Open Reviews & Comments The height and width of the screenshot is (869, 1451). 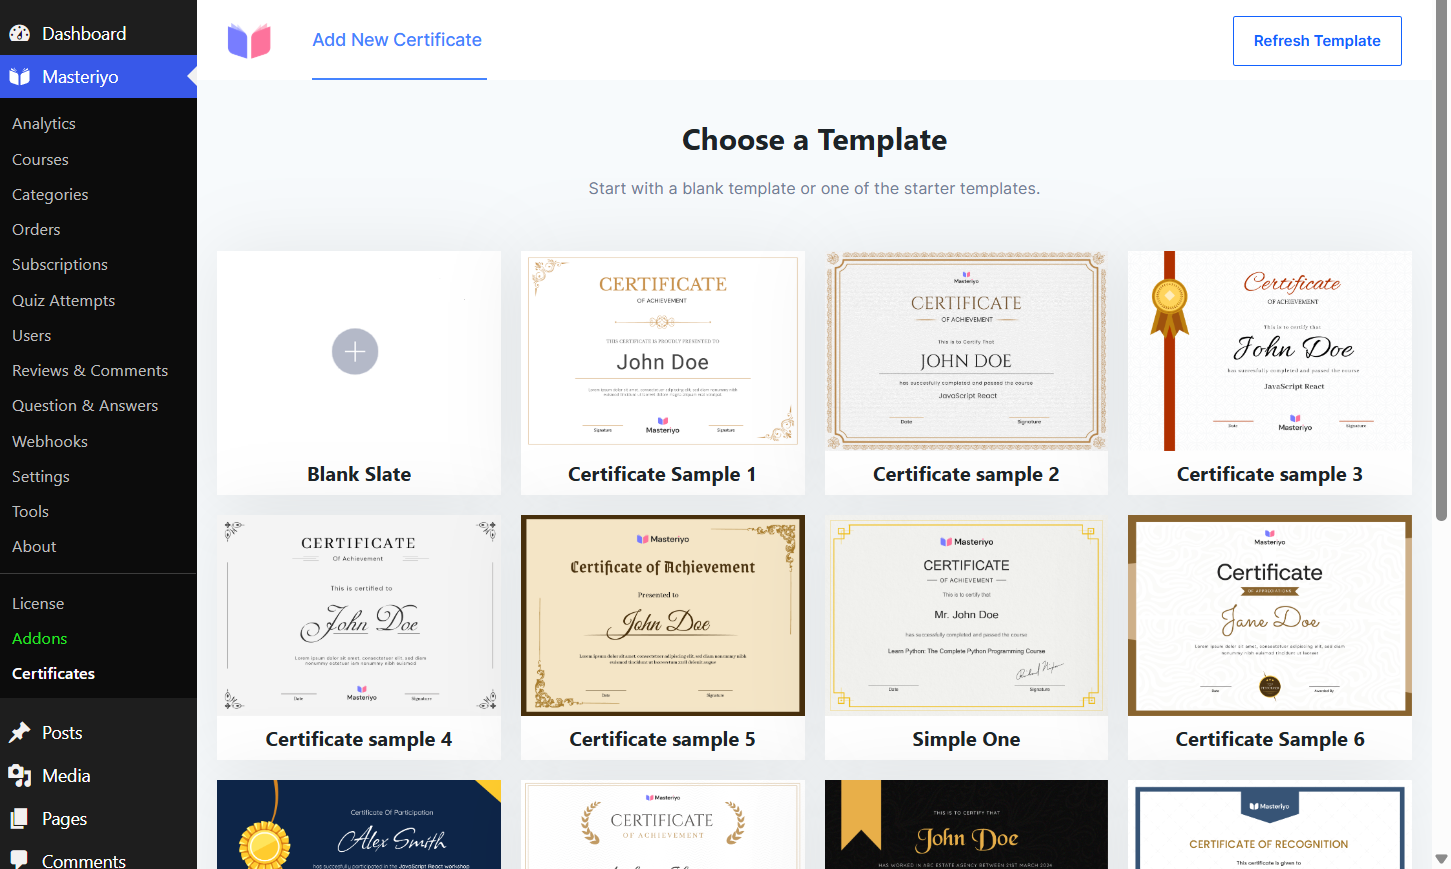pyautogui.click(x=90, y=370)
